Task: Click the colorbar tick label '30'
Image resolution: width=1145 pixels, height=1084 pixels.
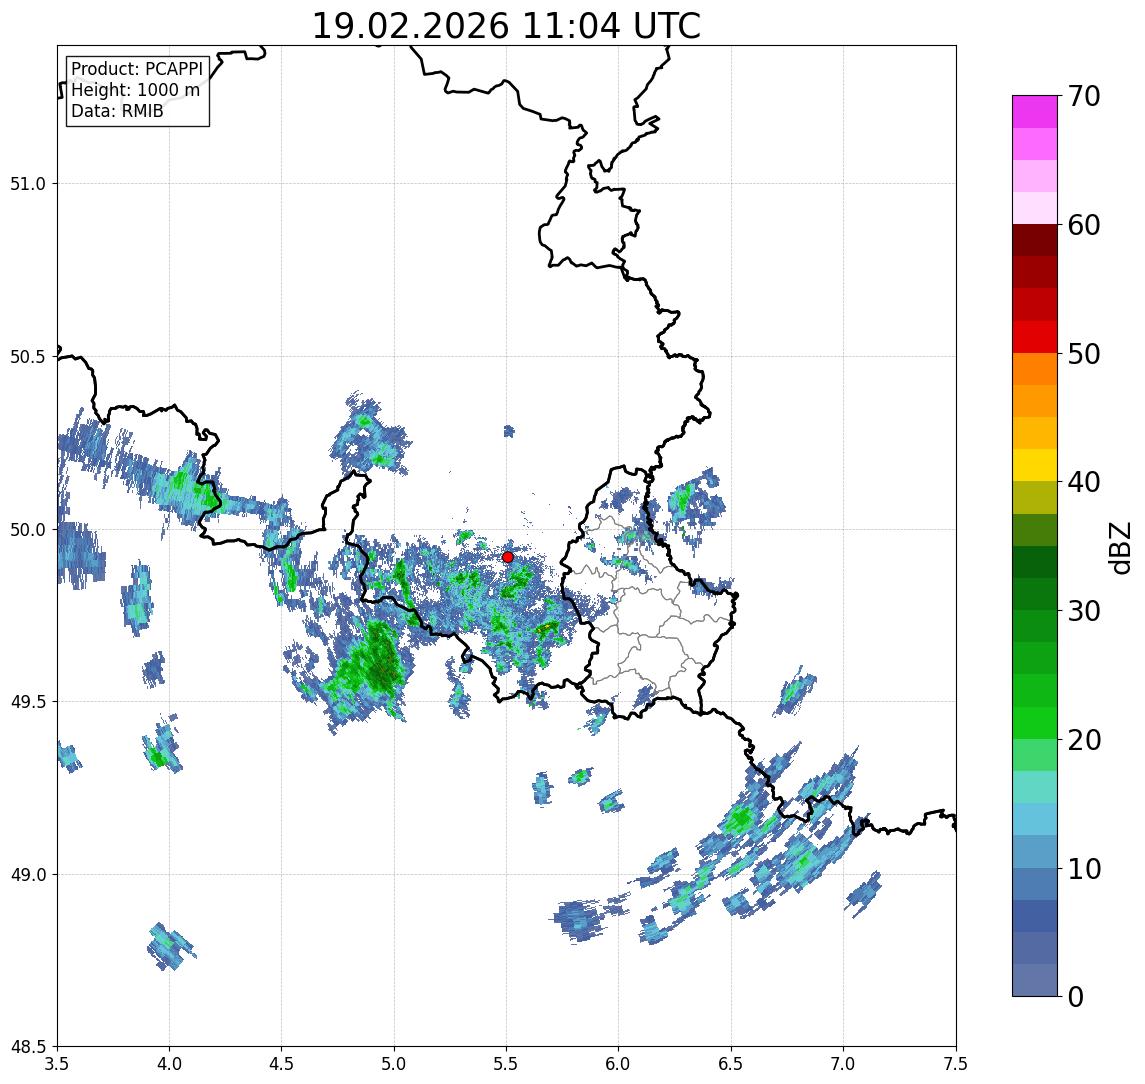Action: 1084,611
